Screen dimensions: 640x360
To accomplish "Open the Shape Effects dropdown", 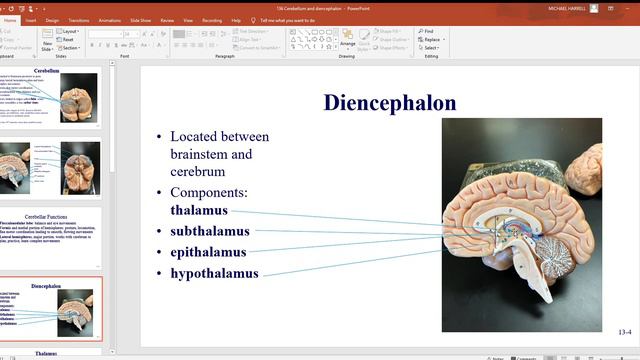I will point(390,48).
